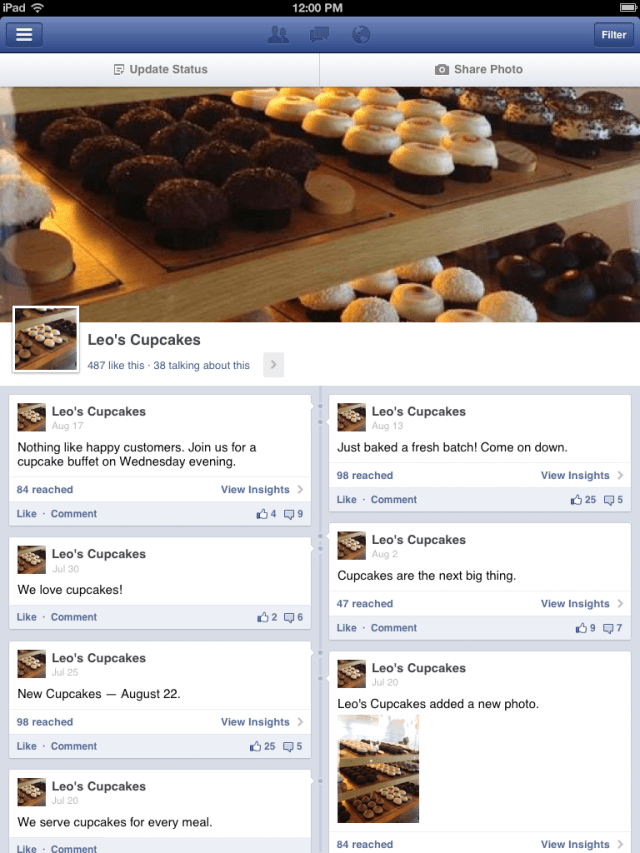Open the hamburger side menu
Screen dimensions: 640x853
(x=24, y=34)
